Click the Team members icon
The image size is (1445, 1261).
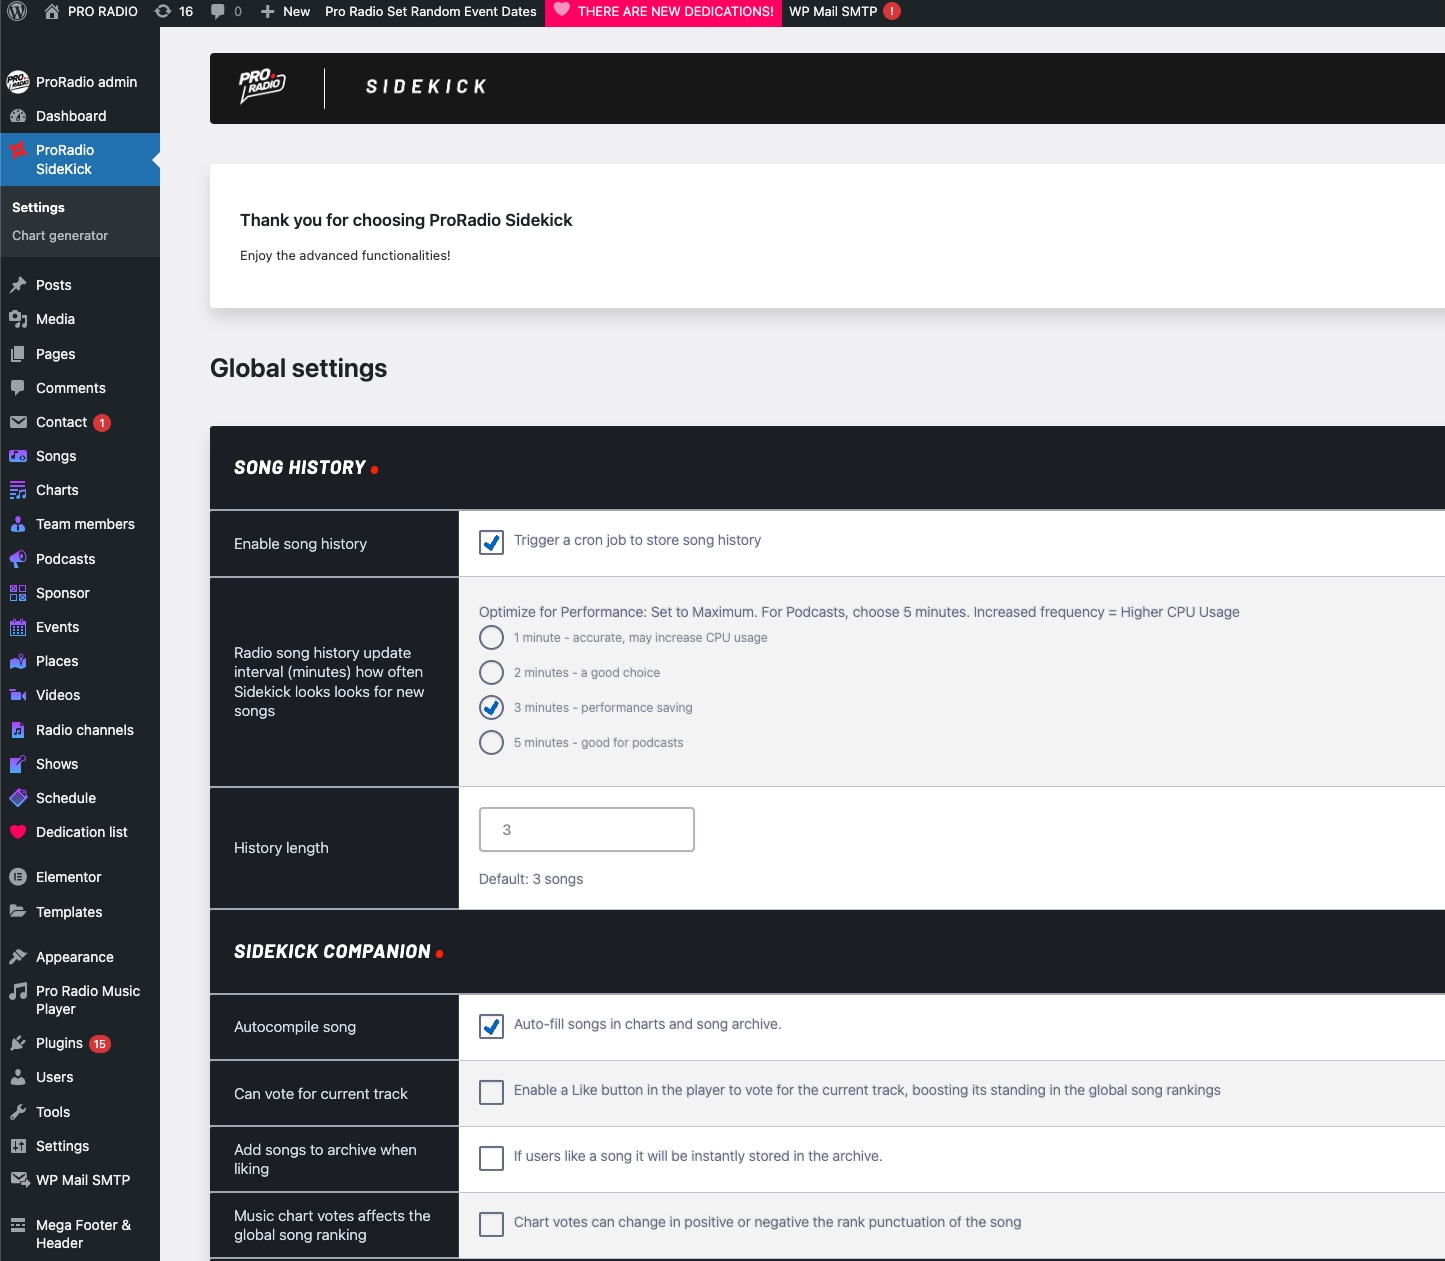pyautogui.click(x=18, y=524)
